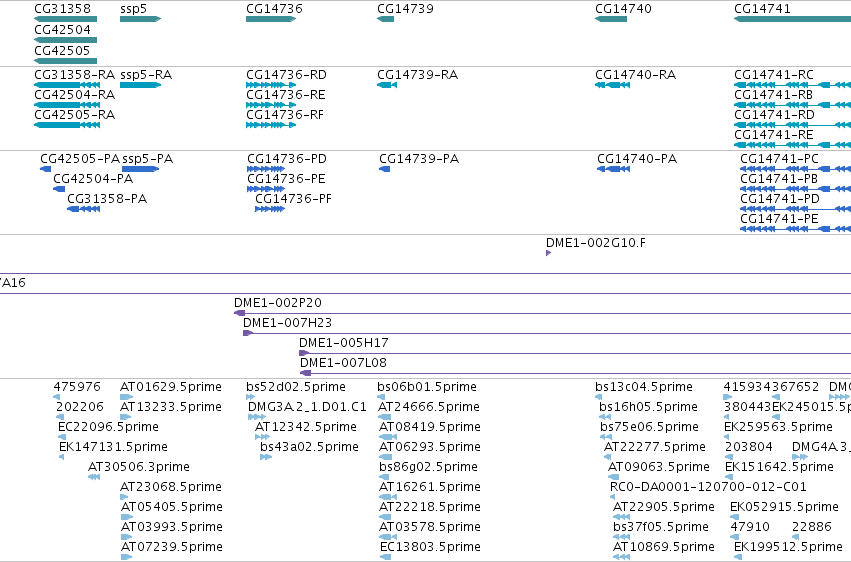Screen dimensions: 851x562
Task: Click the ssp5 gene label
Action: point(134,9)
